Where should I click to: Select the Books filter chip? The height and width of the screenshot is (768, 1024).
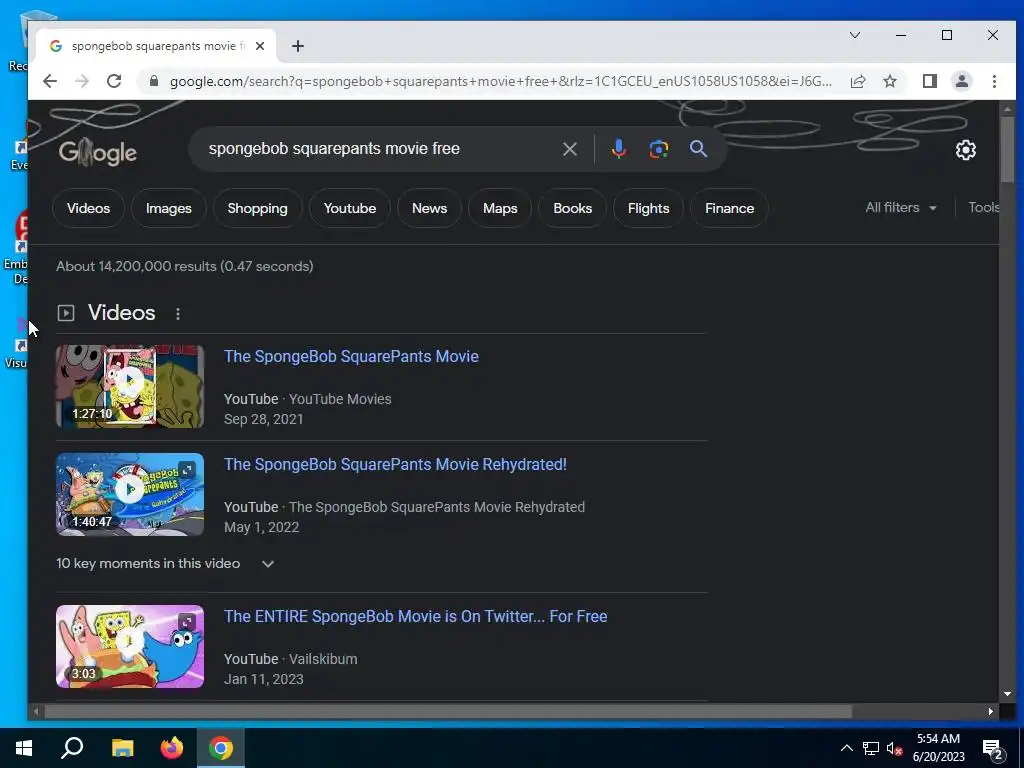(572, 208)
